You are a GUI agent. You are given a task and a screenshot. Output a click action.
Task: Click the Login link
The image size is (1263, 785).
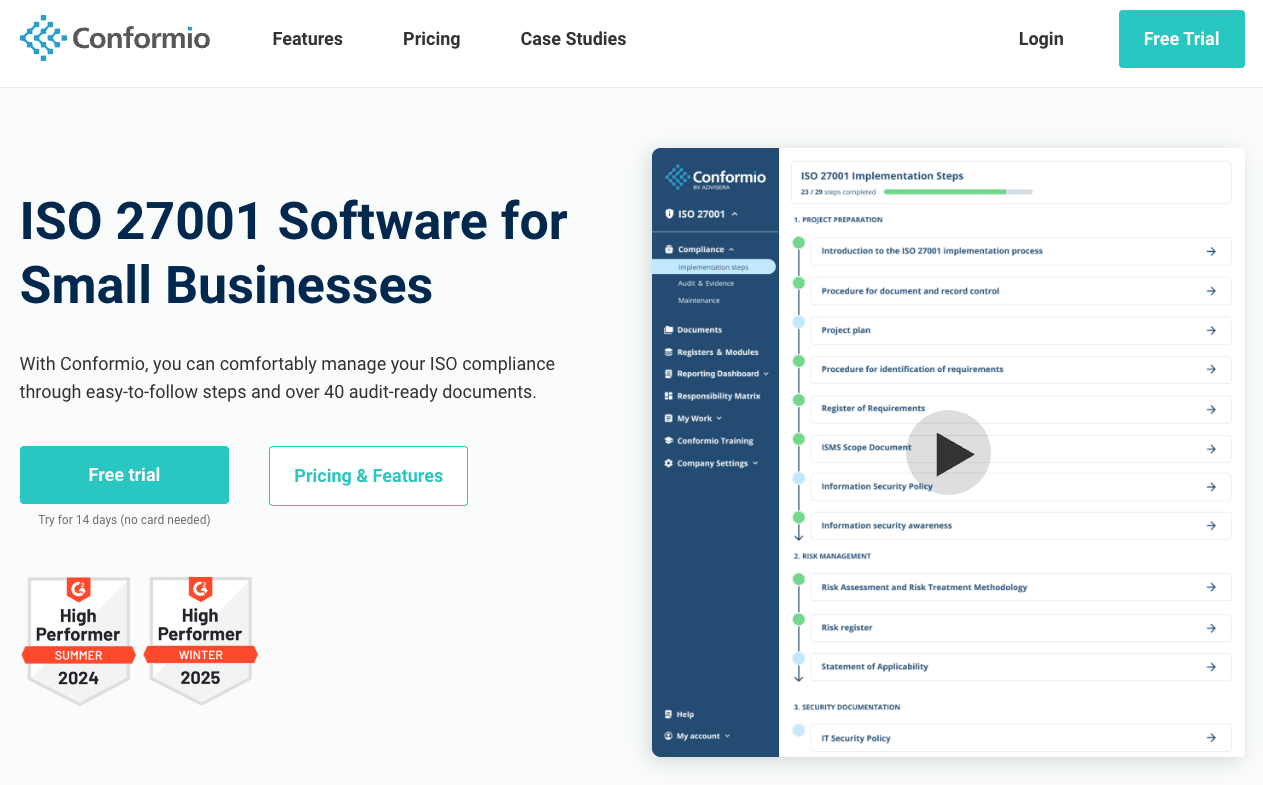pos(1041,39)
